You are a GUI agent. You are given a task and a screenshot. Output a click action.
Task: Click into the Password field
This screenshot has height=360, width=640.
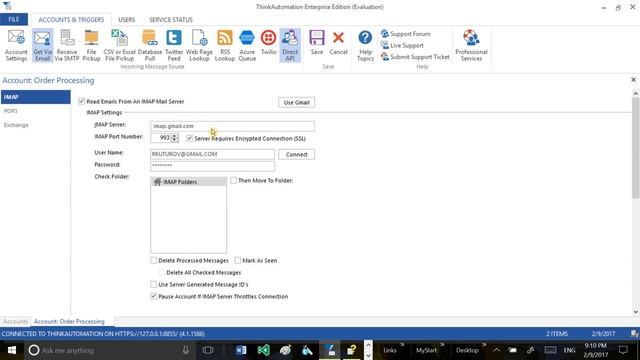coord(212,166)
